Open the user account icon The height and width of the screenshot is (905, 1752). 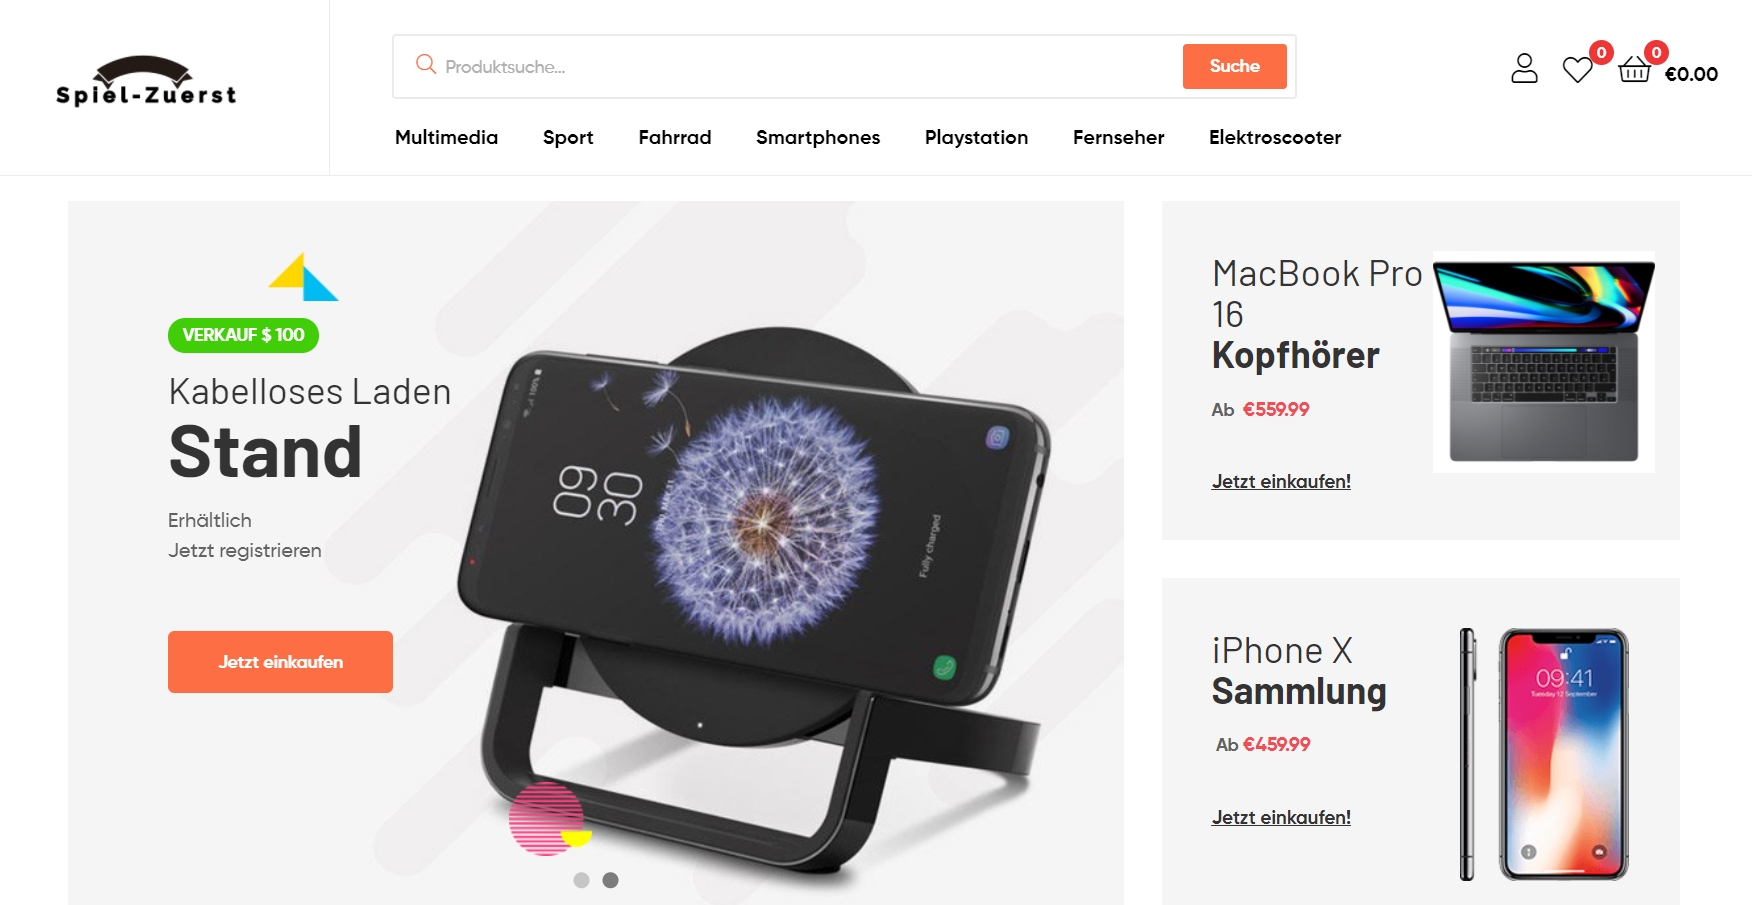coord(1524,68)
